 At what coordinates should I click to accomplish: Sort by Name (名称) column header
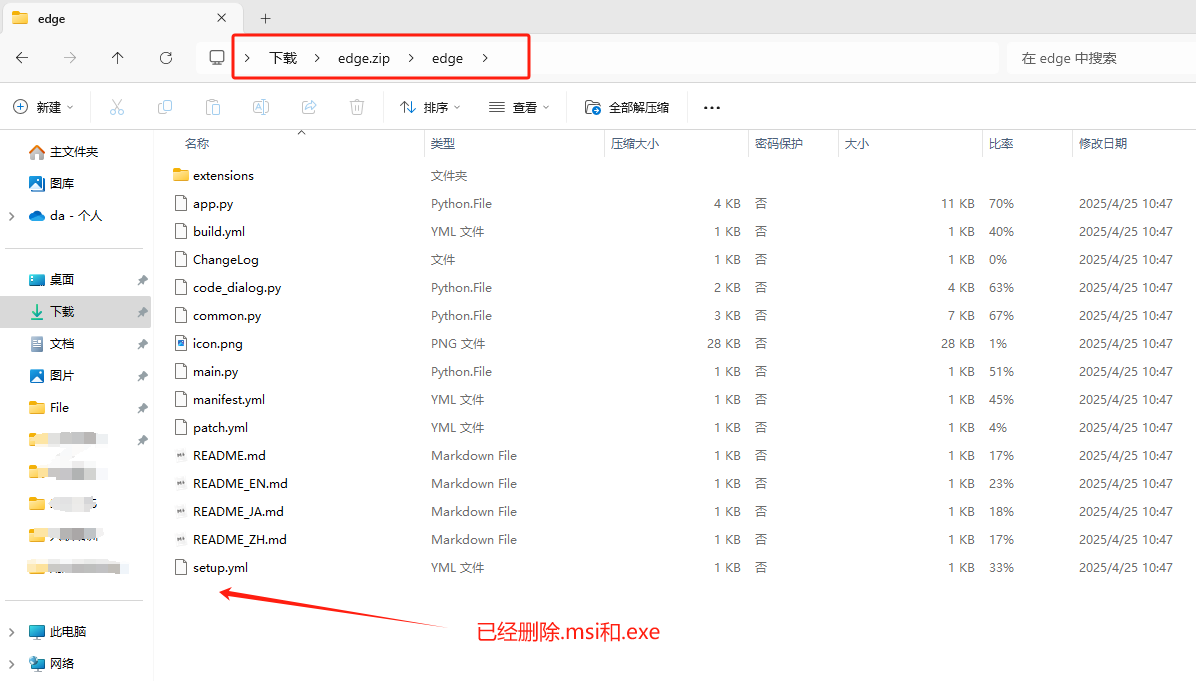(x=197, y=143)
